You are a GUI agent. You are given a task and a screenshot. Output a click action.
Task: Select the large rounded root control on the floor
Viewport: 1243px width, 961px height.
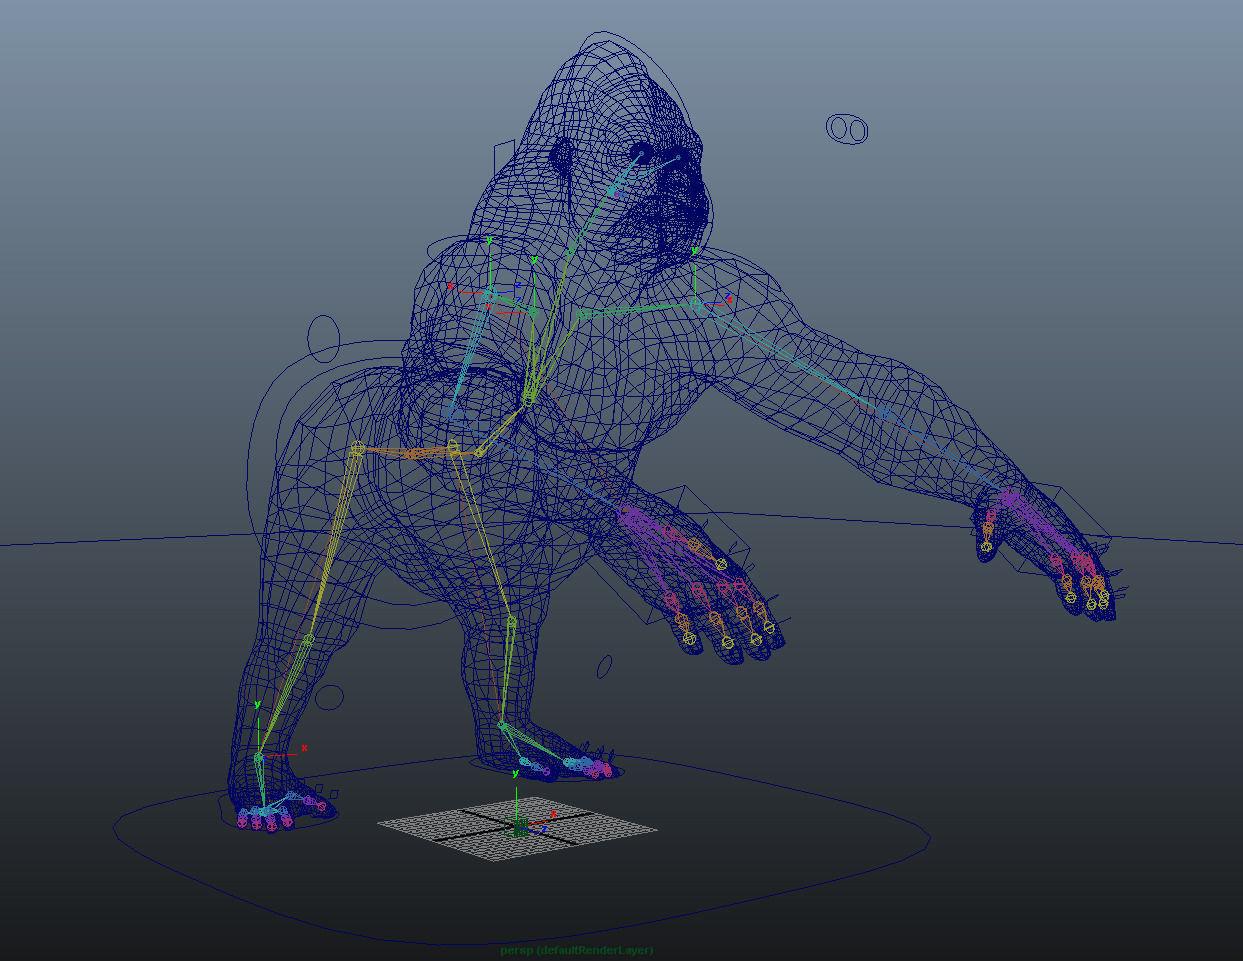coord(522,848)
